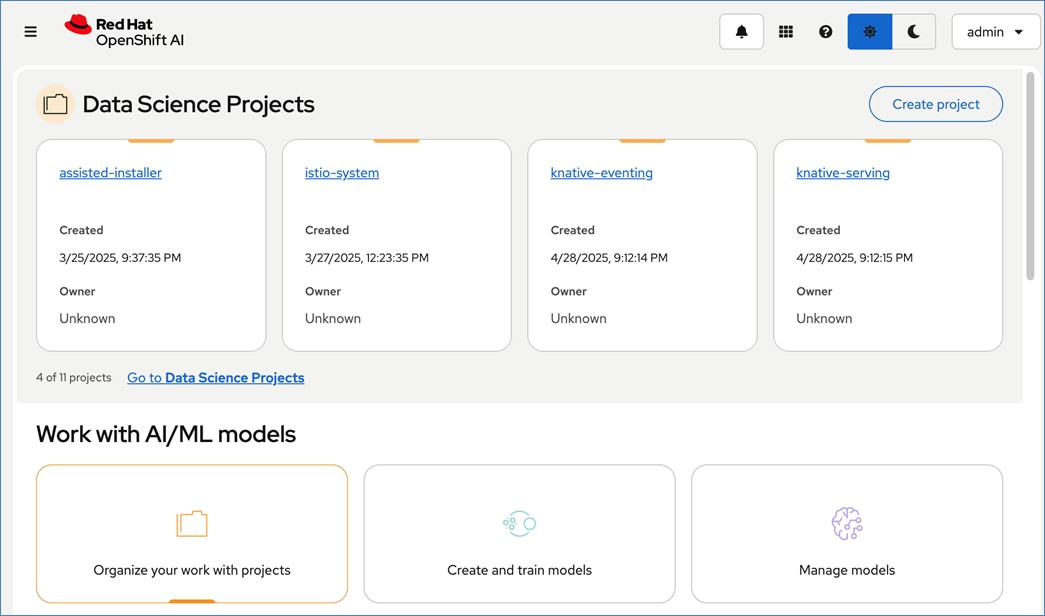Click Unknown owner in assisted-installer card
1045x616 pixels.
click(x=87, y=319)
